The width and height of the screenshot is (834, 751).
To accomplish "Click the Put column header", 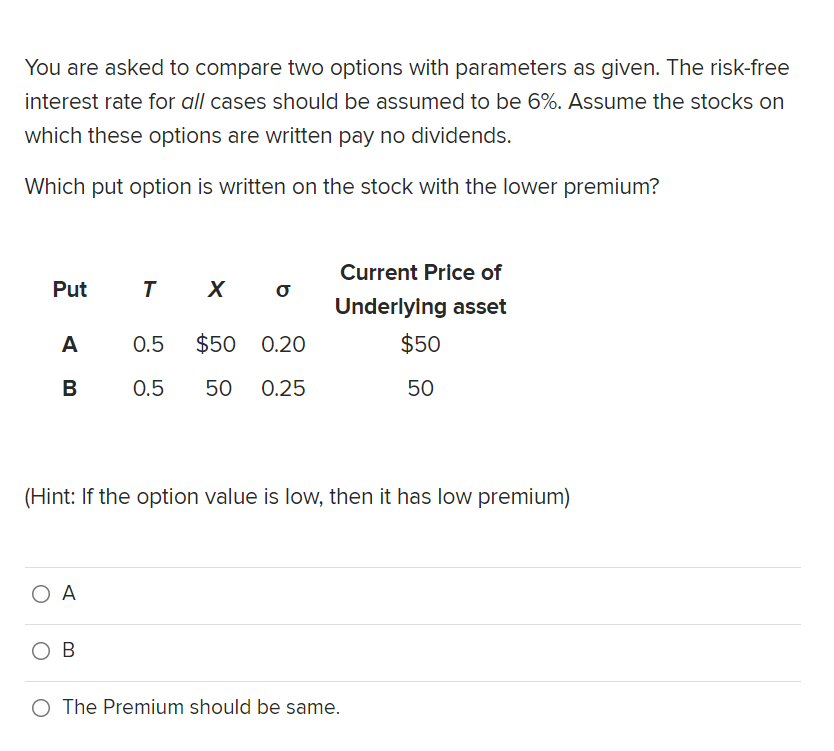I will point(69,289).
